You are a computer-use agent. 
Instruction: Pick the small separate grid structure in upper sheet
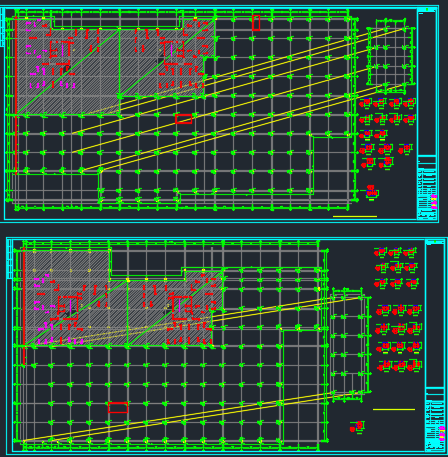click(x=391, y=56)
